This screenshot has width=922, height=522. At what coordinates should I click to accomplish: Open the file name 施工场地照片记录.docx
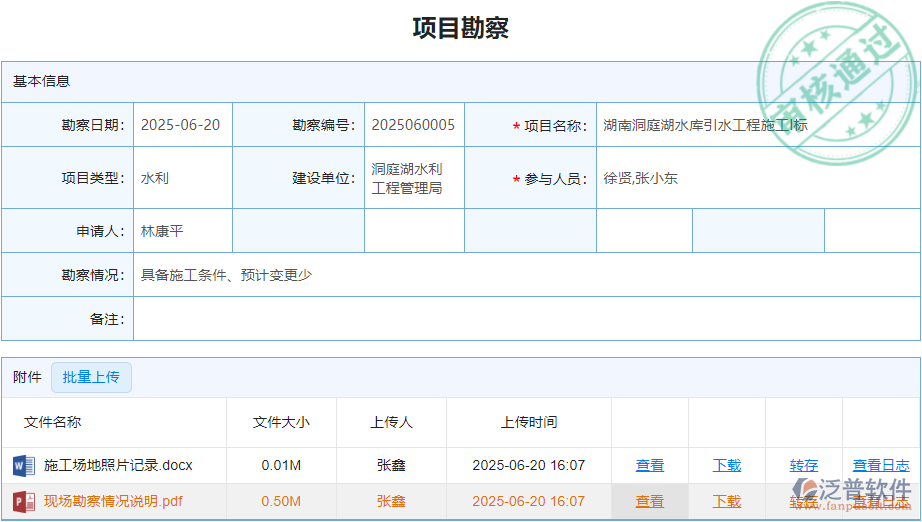[x=118, y=466]
